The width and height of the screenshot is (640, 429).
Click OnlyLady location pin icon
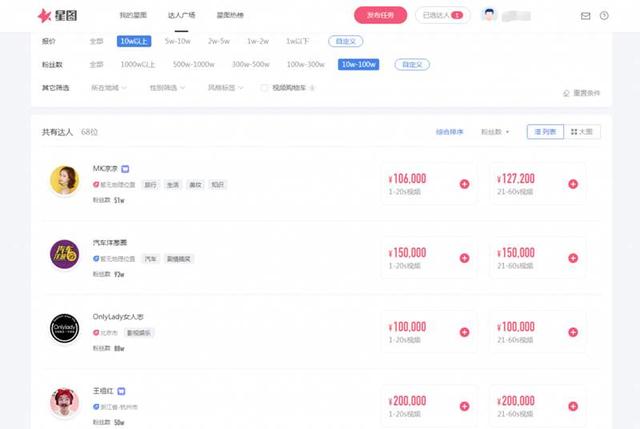[x=96, y=333]
